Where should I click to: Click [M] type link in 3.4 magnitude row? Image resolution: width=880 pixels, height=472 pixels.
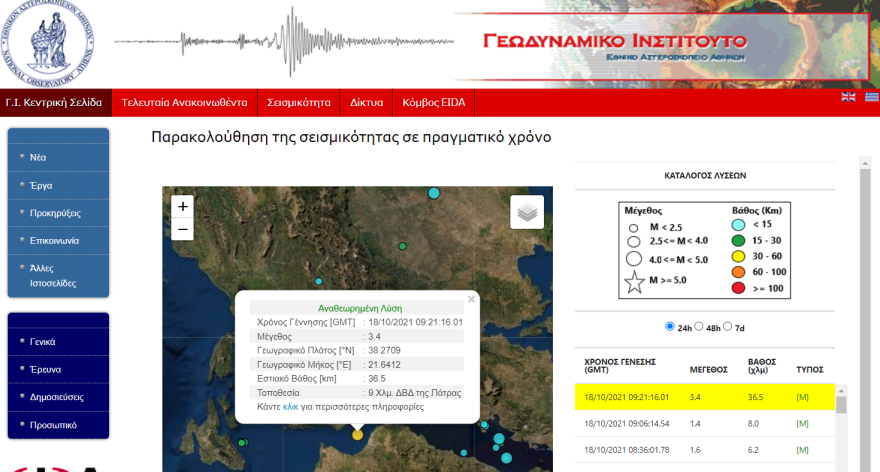pos(803,397)
